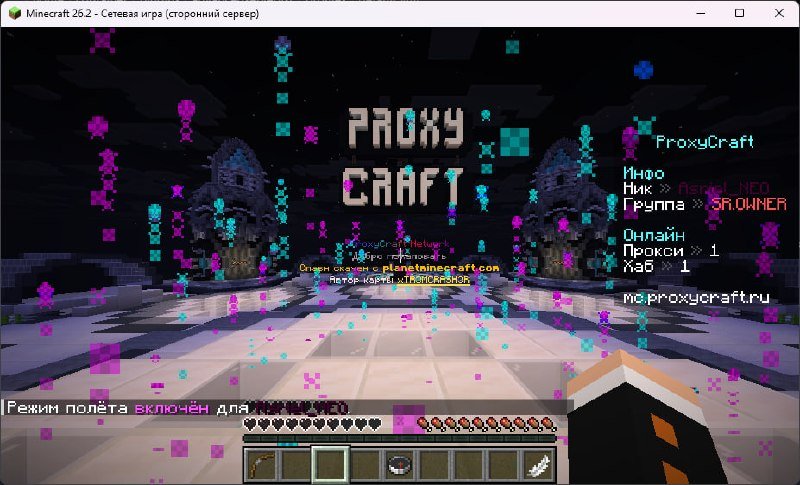Click the map author xTR3MCRA3H3R name
Image resolution: width=800 pixels, height=485 pixels.
(434, 280)
